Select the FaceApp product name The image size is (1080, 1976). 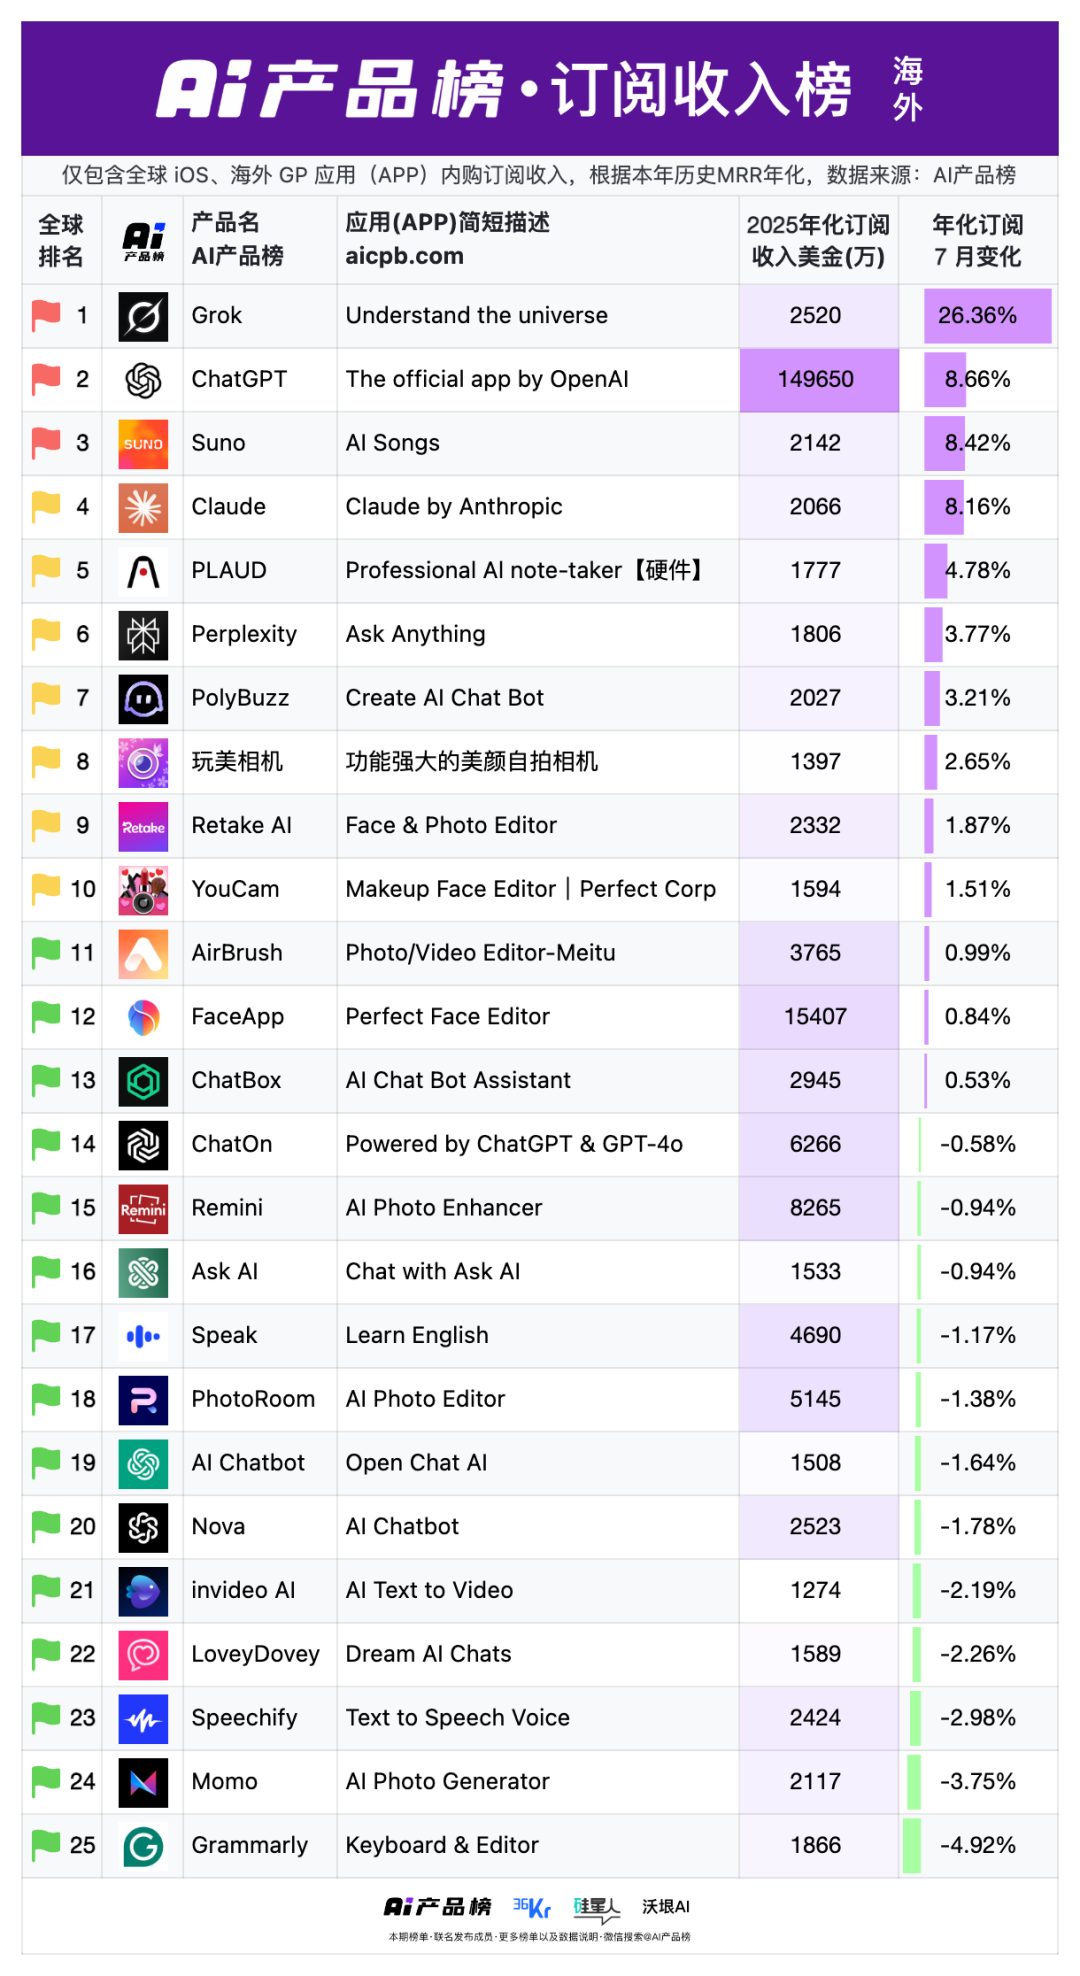point(238,1017)
